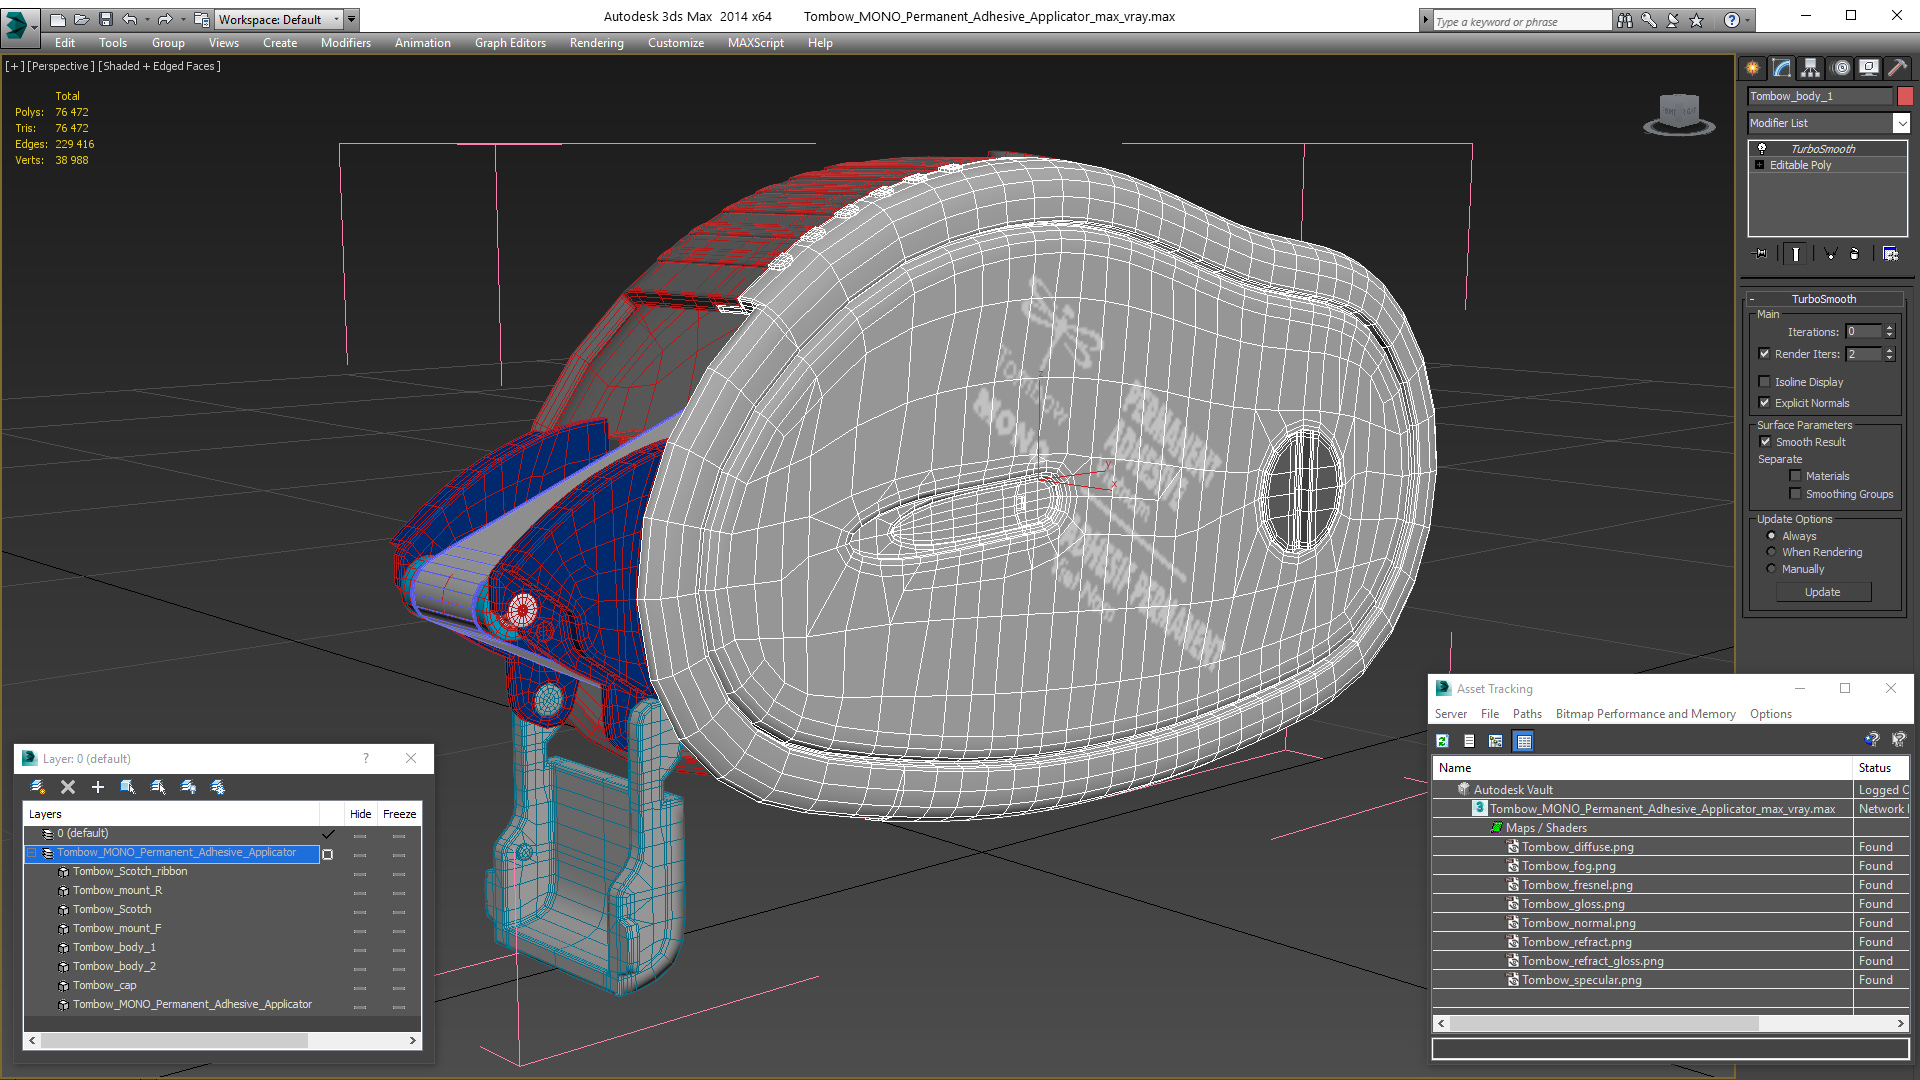Open the Hierarchy command panel tab

[x=1811, y=68]
